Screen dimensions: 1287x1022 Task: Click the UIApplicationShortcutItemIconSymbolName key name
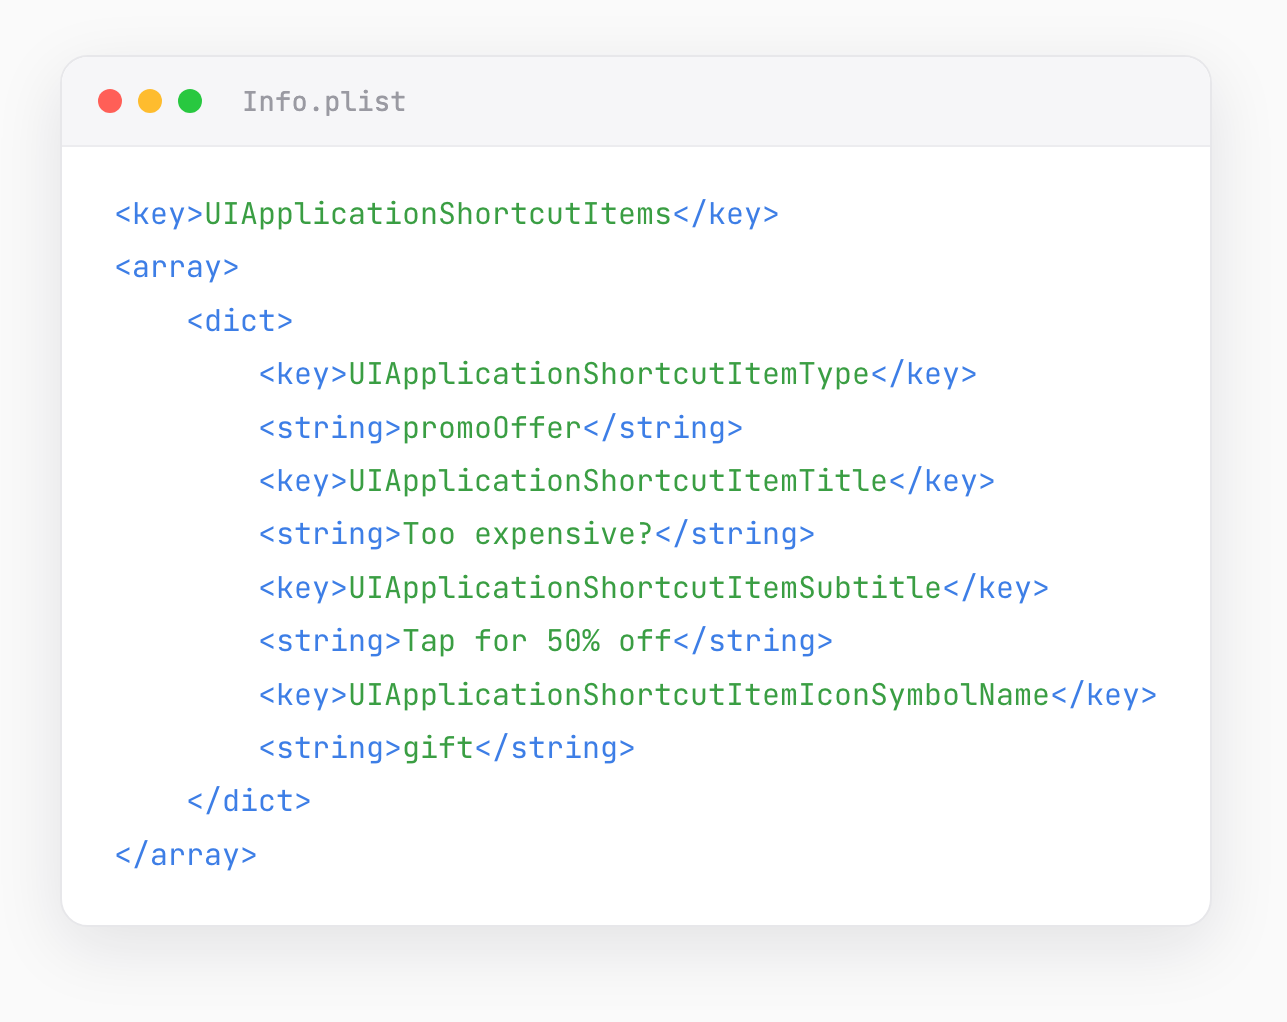click(x=699, y=695)
